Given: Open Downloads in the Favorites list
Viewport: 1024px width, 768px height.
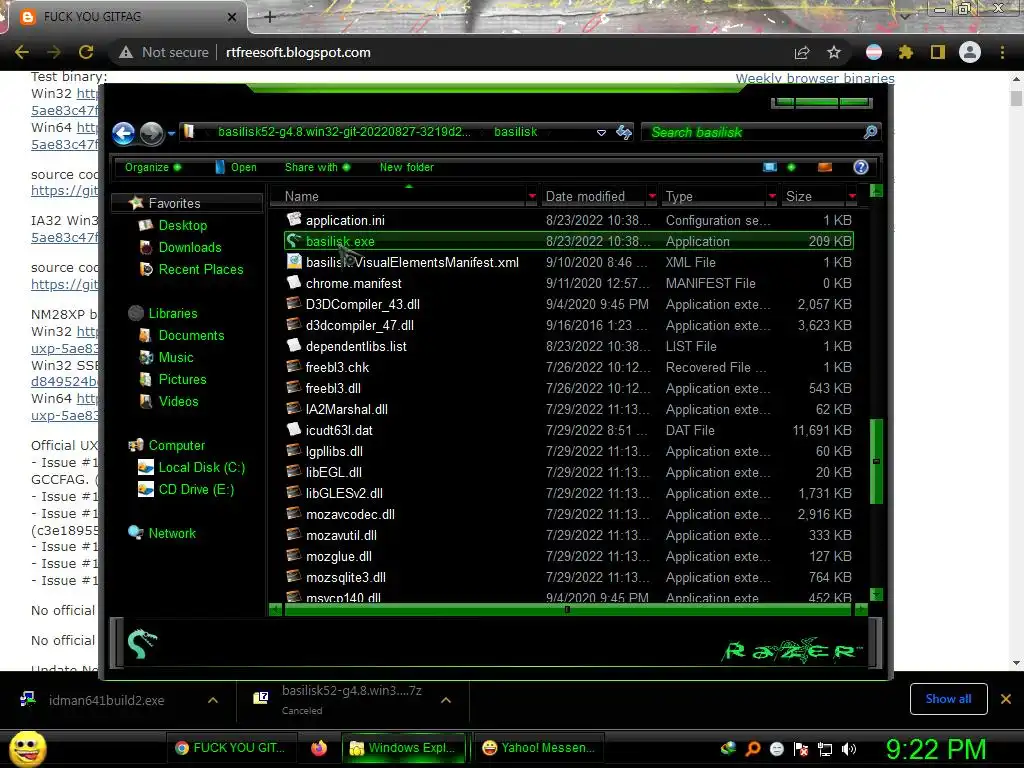Looking at the screenshot, I should (189, 248).
